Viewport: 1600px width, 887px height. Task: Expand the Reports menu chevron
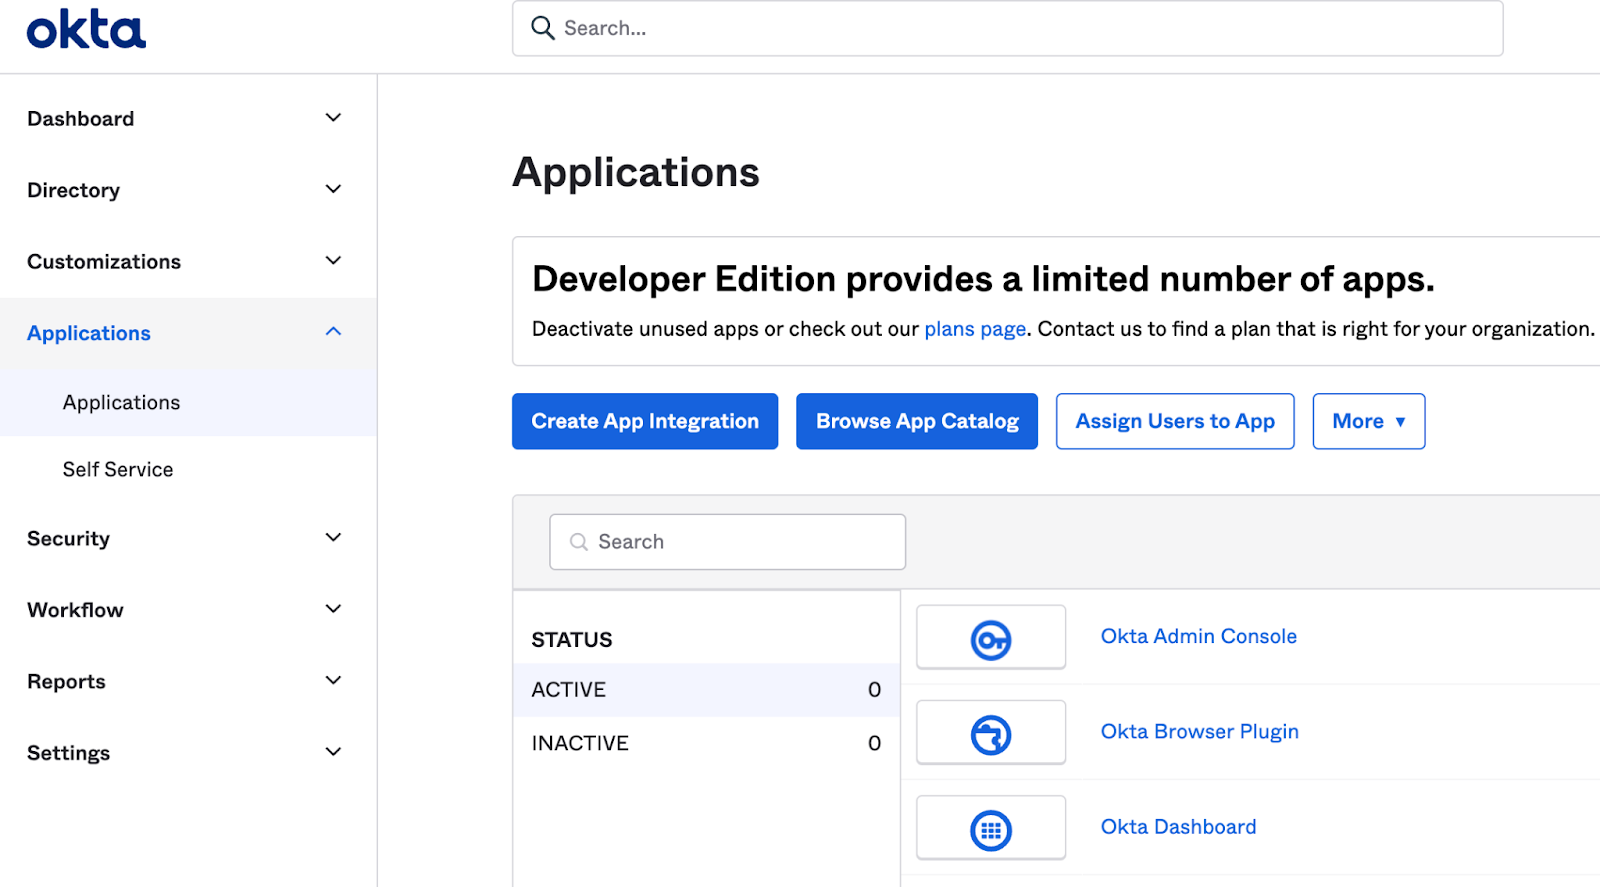coord(334,681)
